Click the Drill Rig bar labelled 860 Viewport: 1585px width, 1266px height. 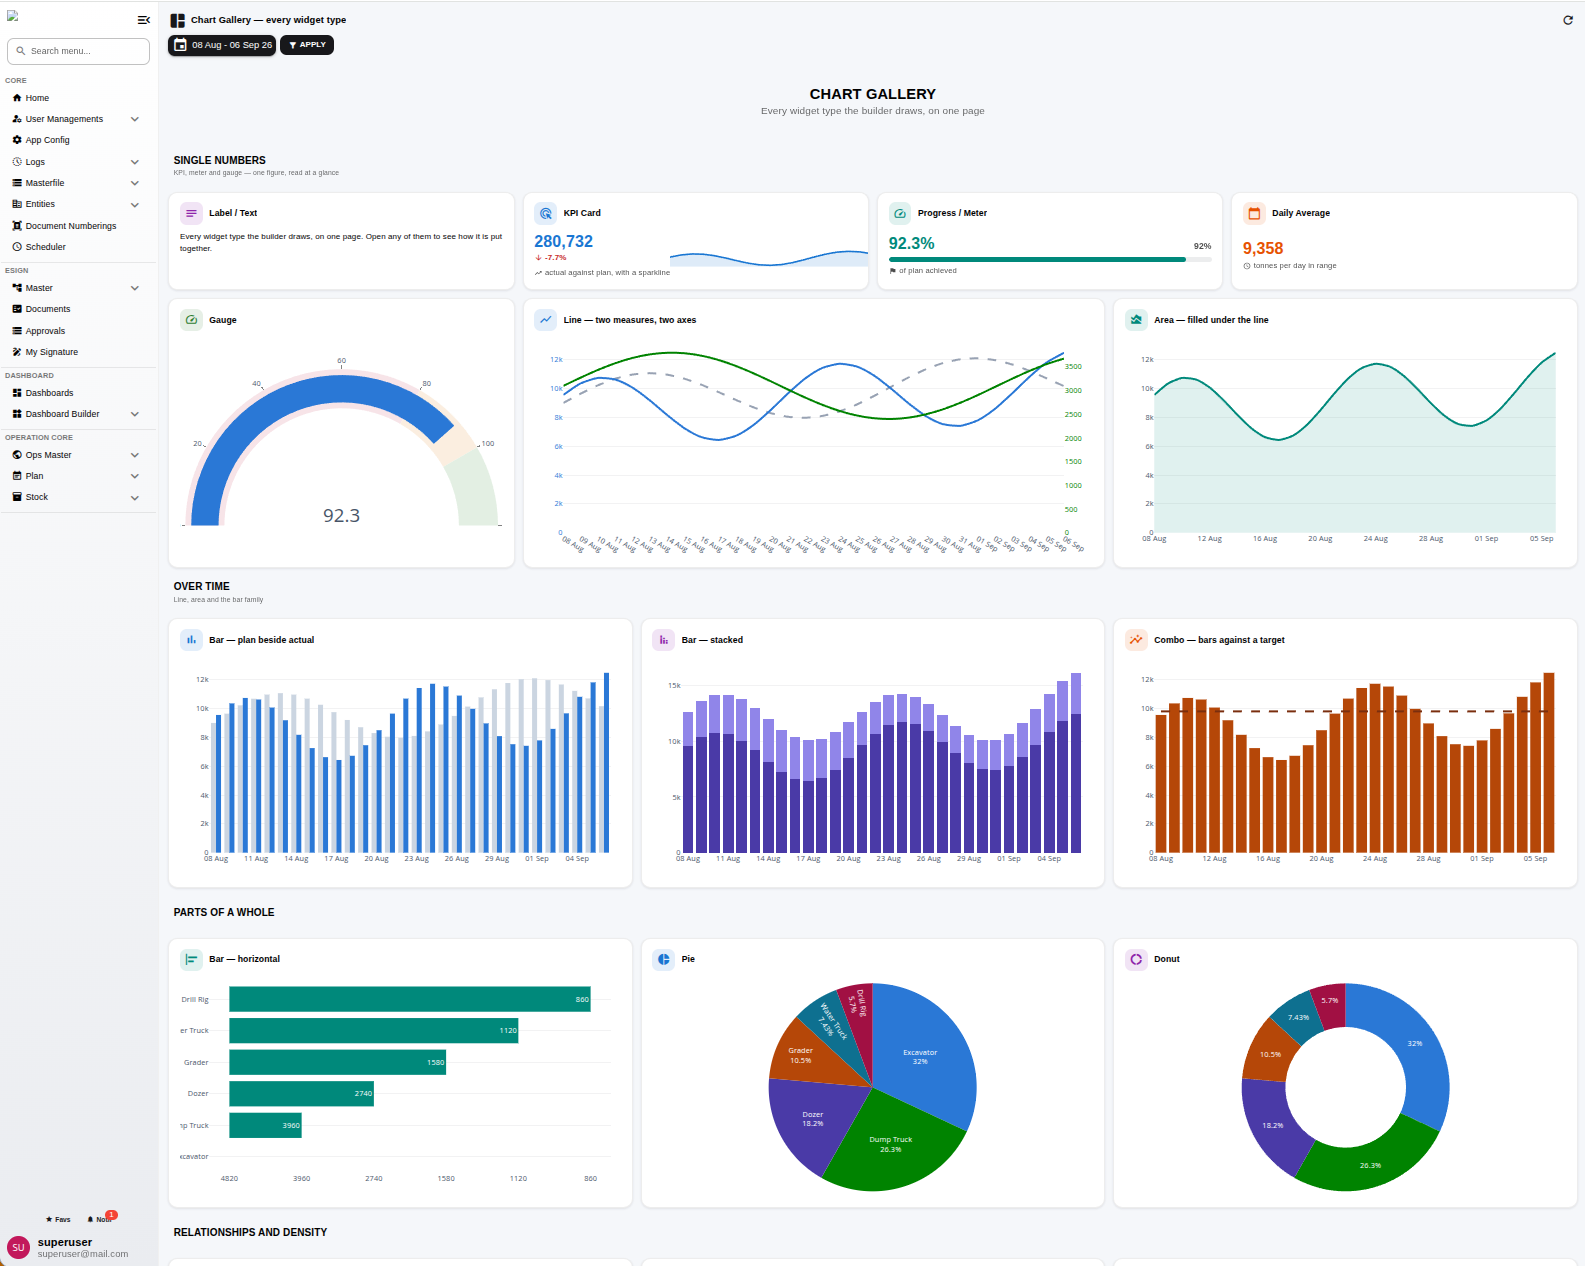tap(410, 999)
